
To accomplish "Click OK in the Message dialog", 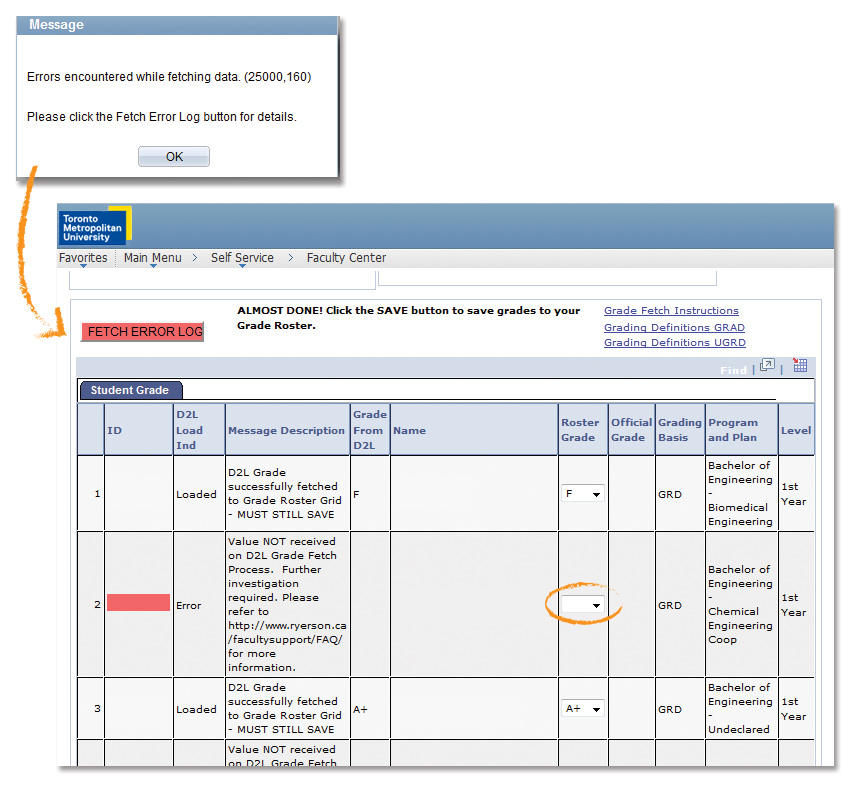I will coord(174,157).
